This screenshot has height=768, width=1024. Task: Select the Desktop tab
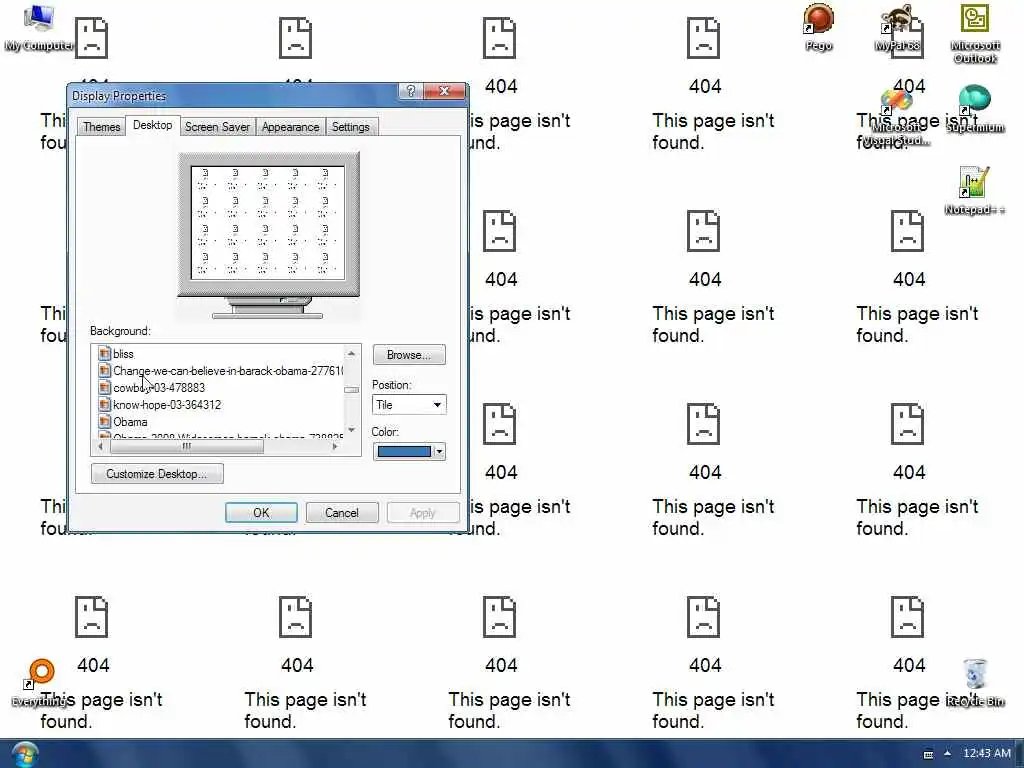tap(152, 125)
